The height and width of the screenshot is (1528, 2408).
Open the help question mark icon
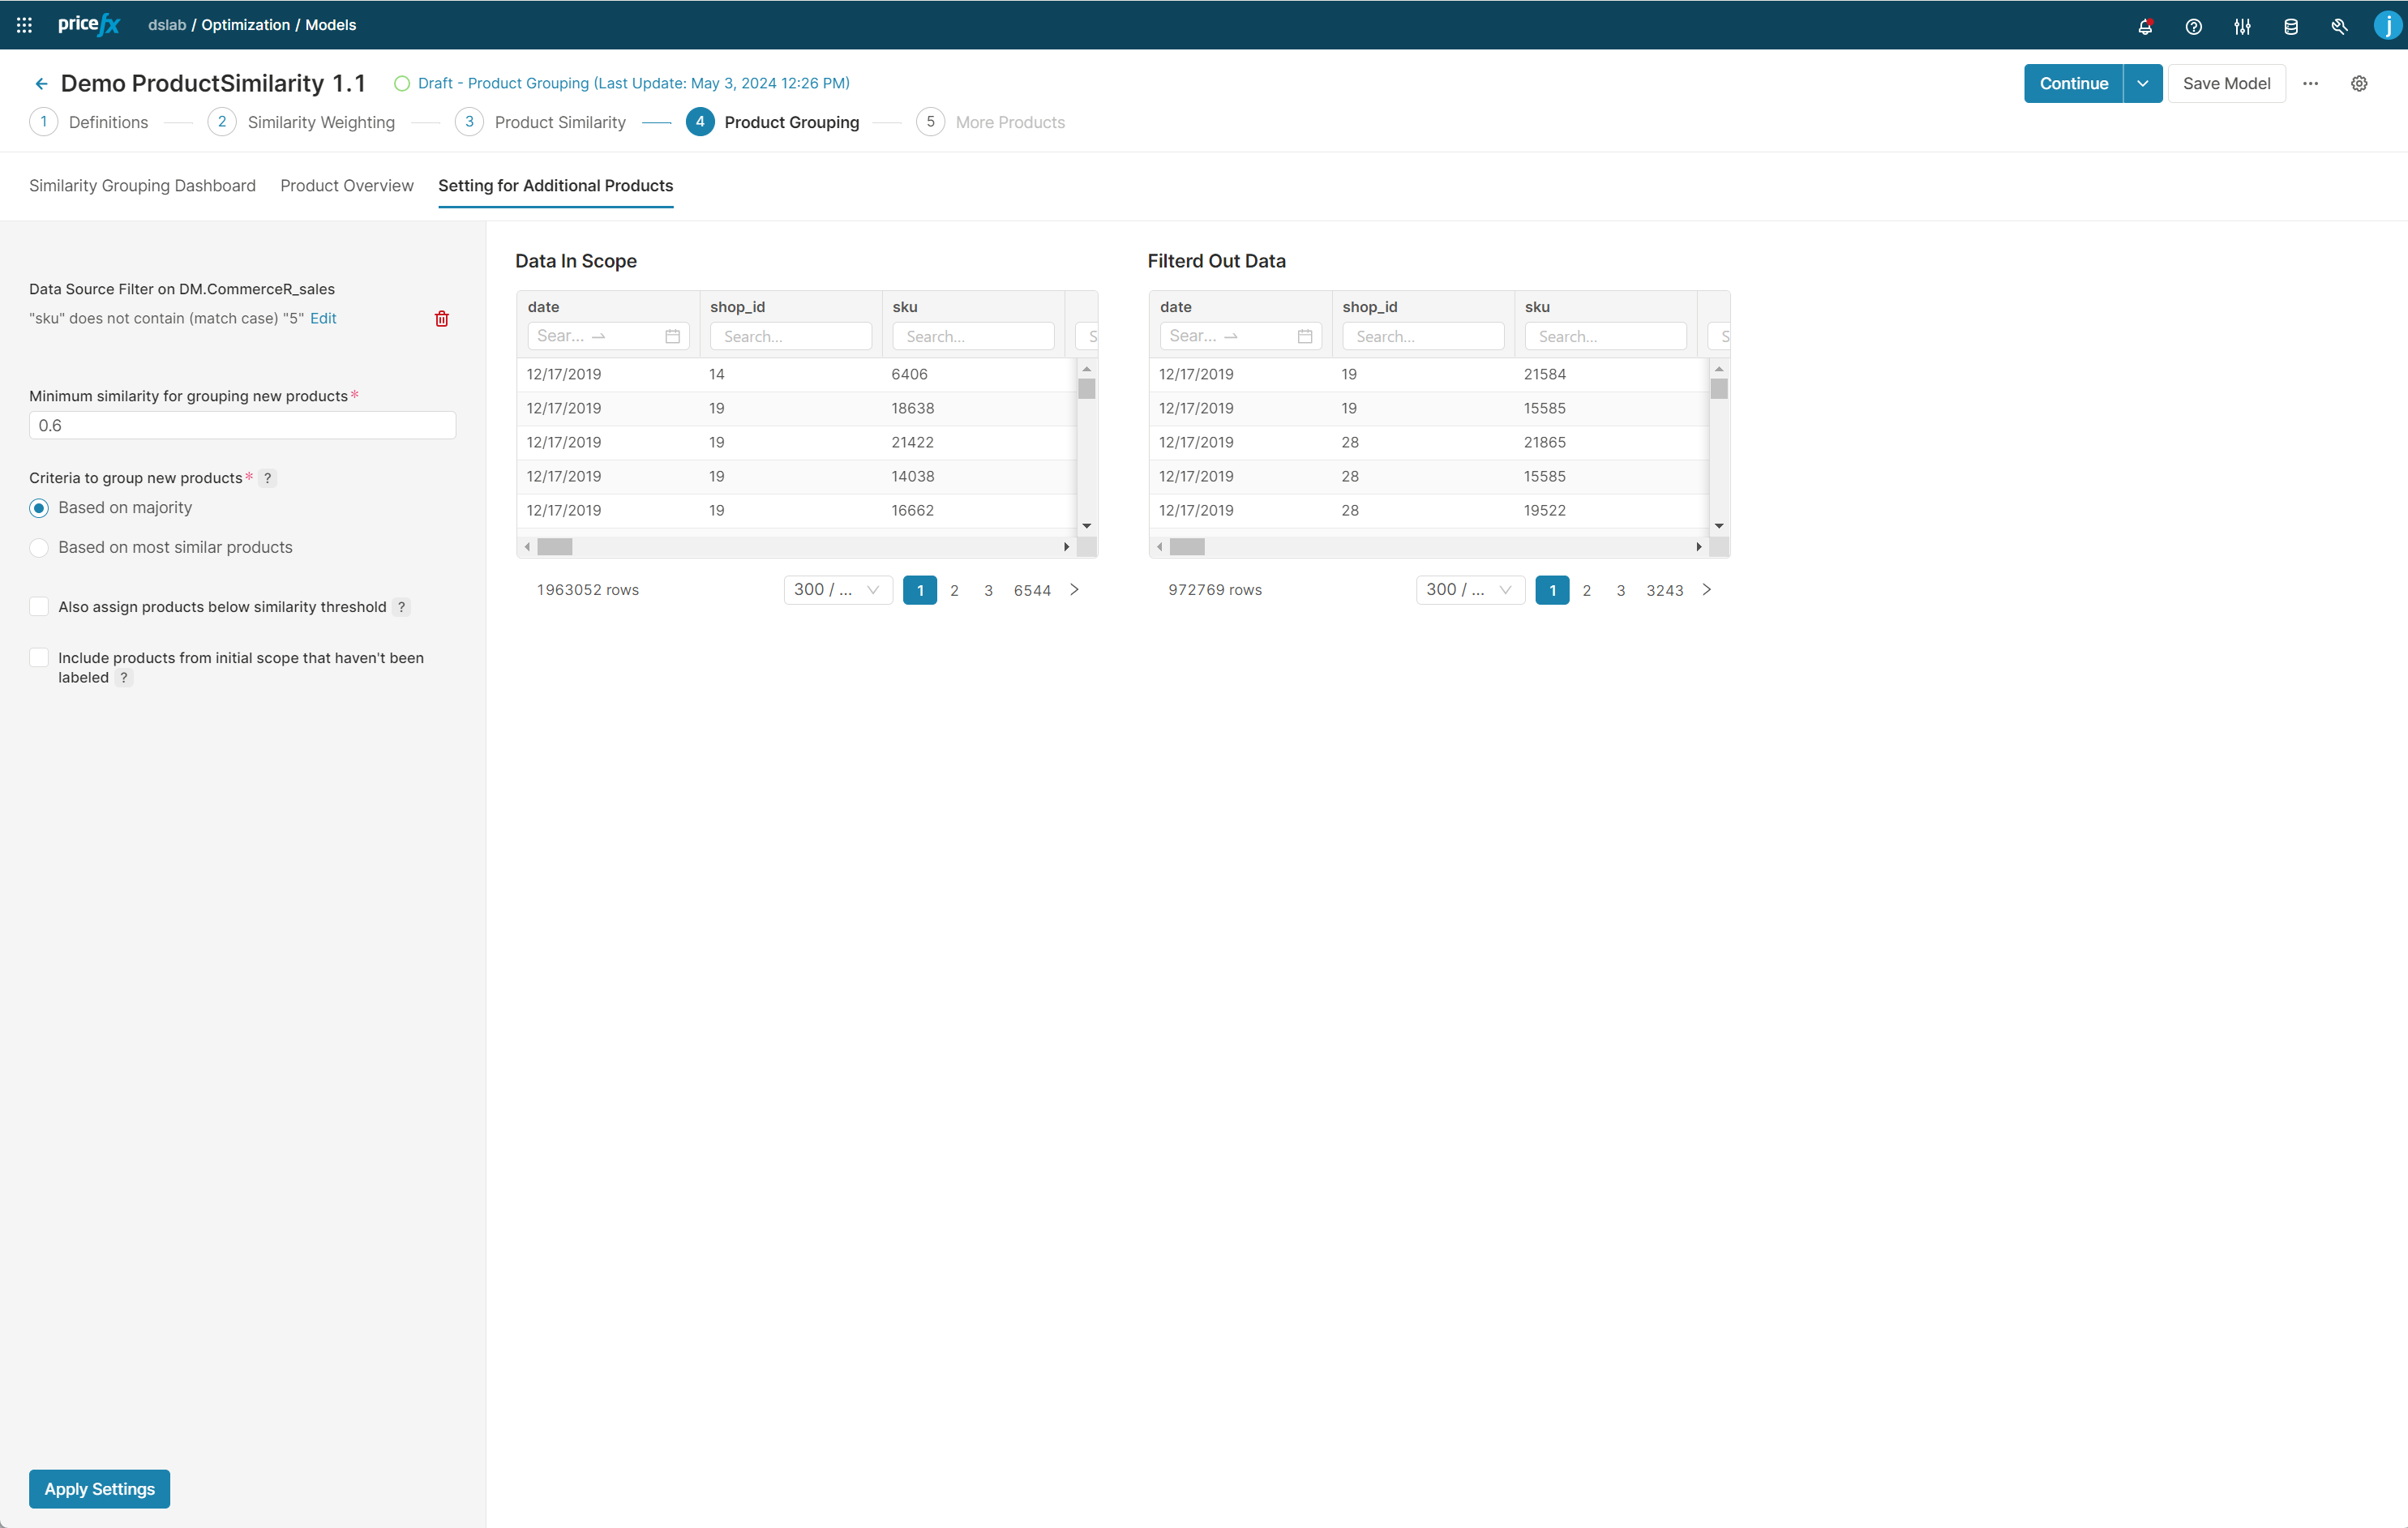click(2193, 26)
